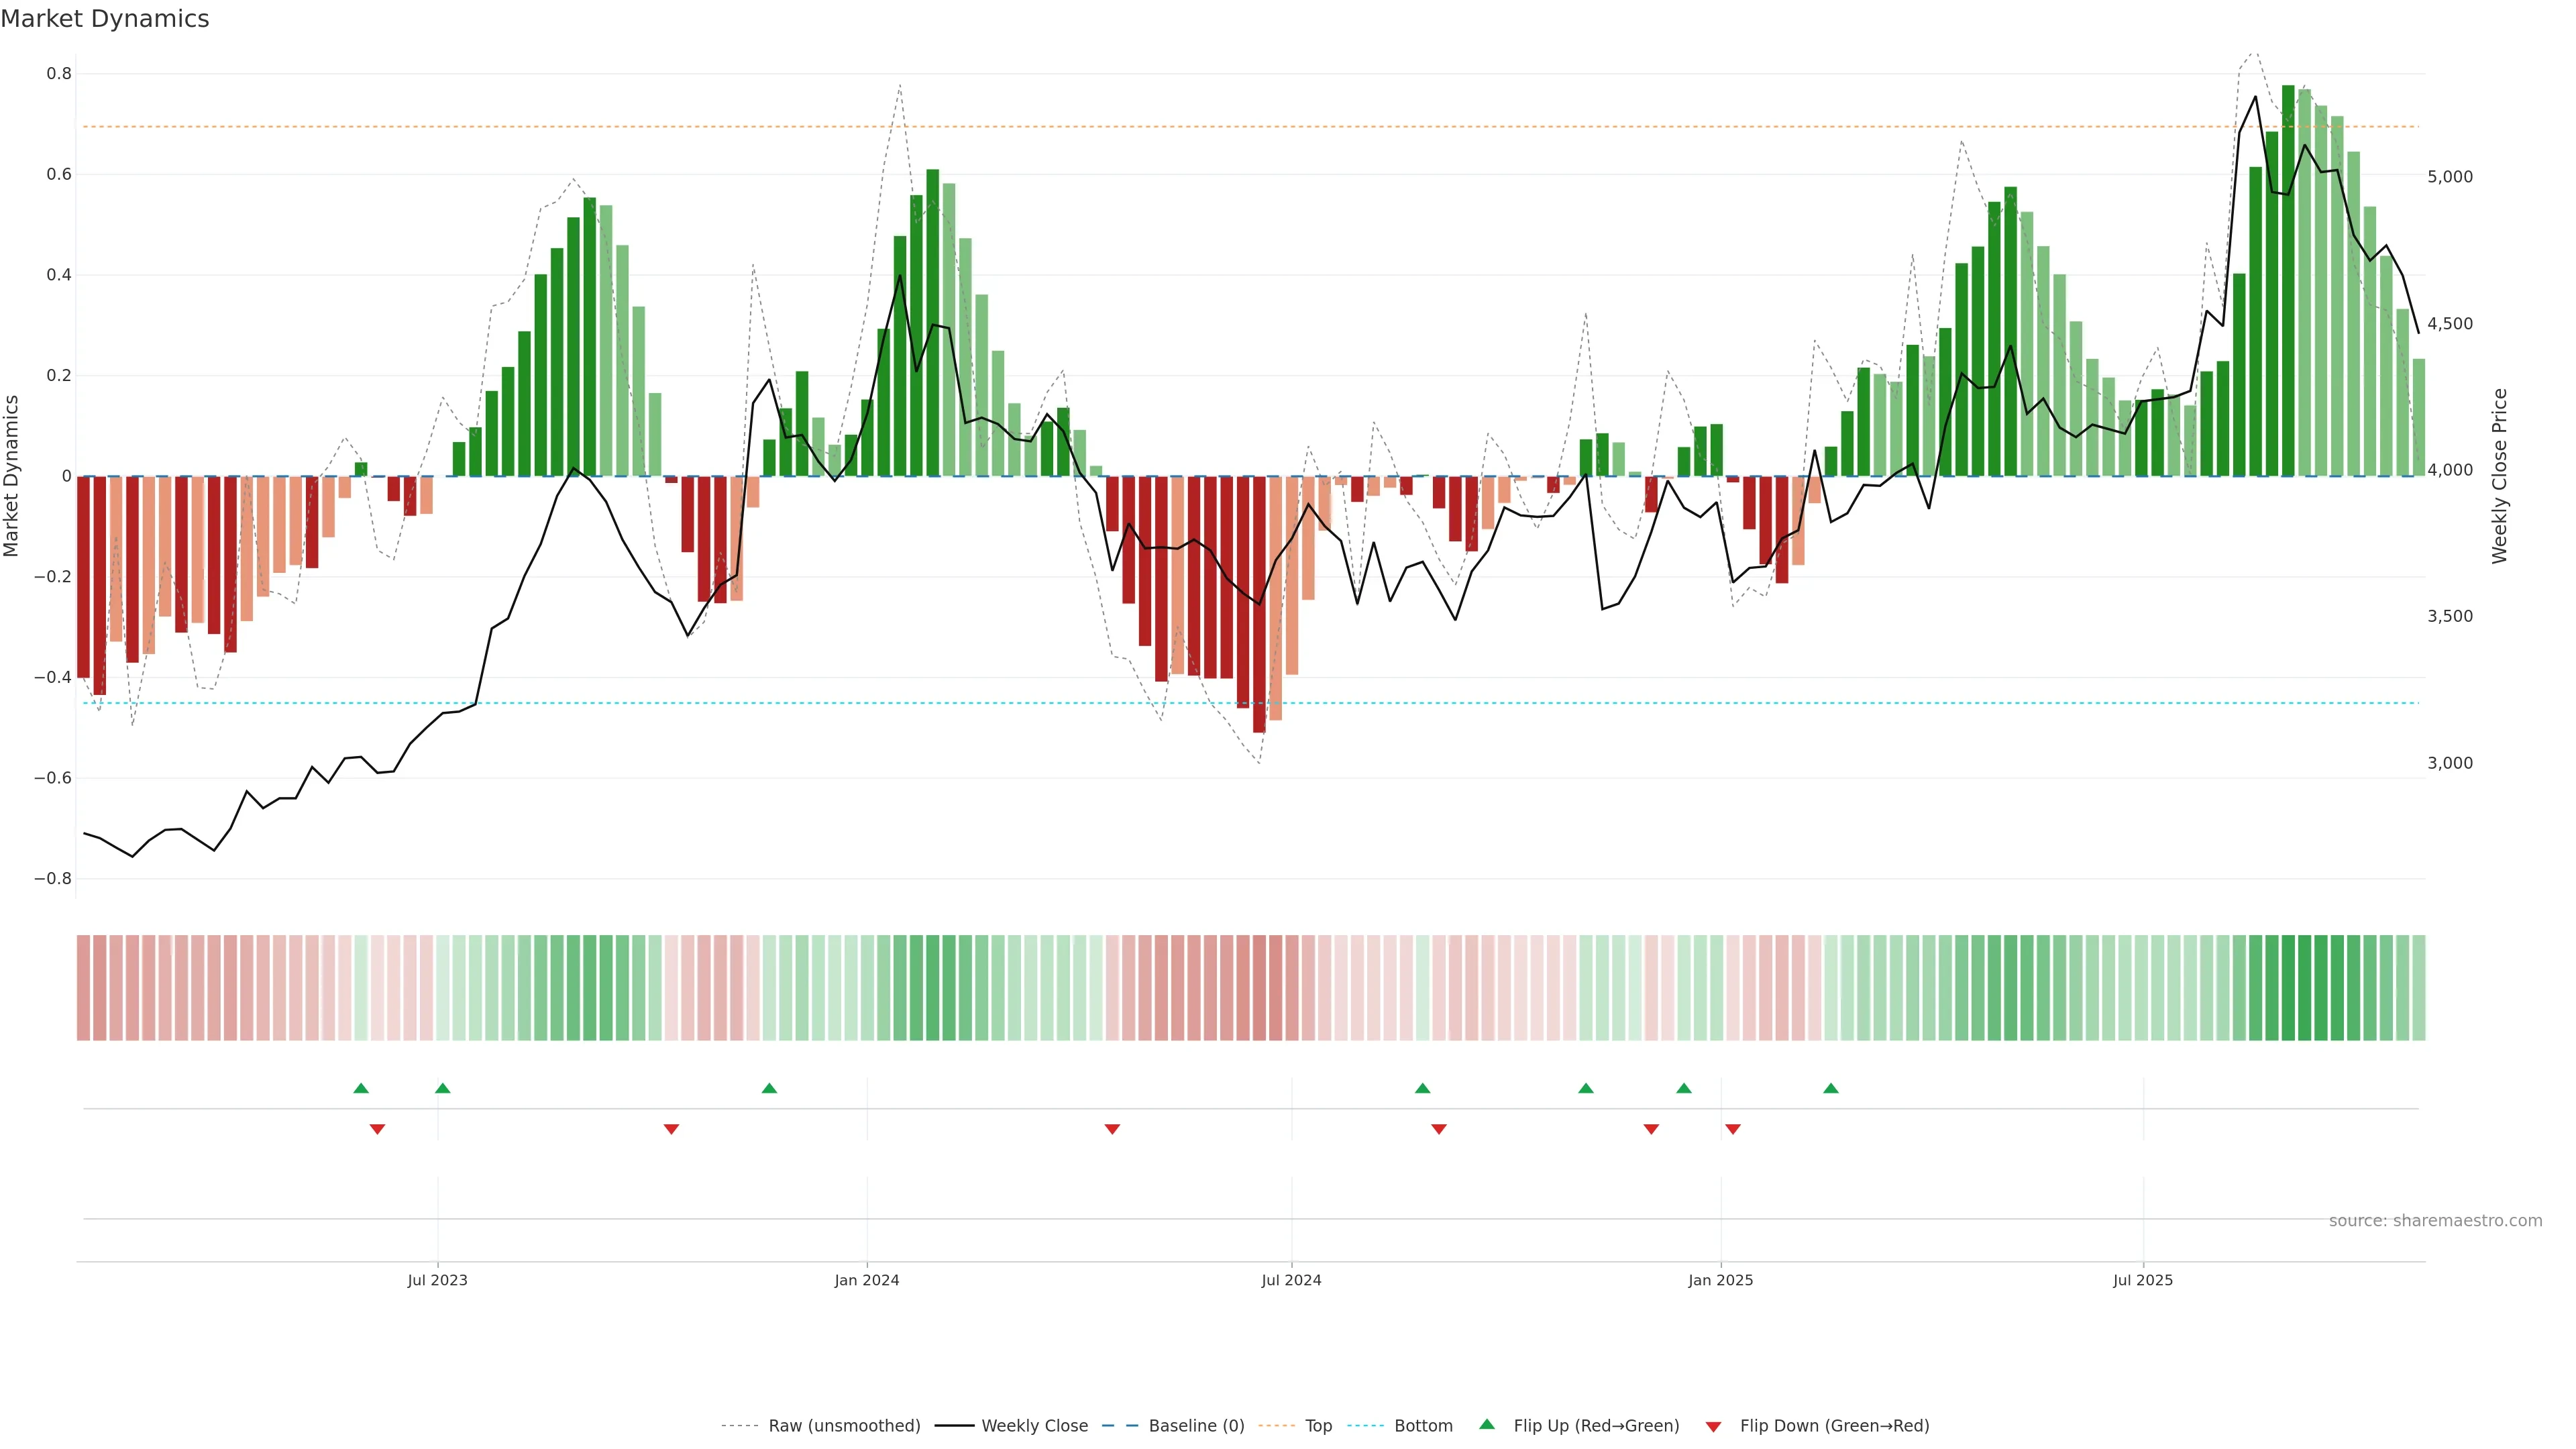Image resolution: width=2576 pixels, height=1449 pixels.
Task: Click the Jan 2025 axis label
Action: 1720,1280
